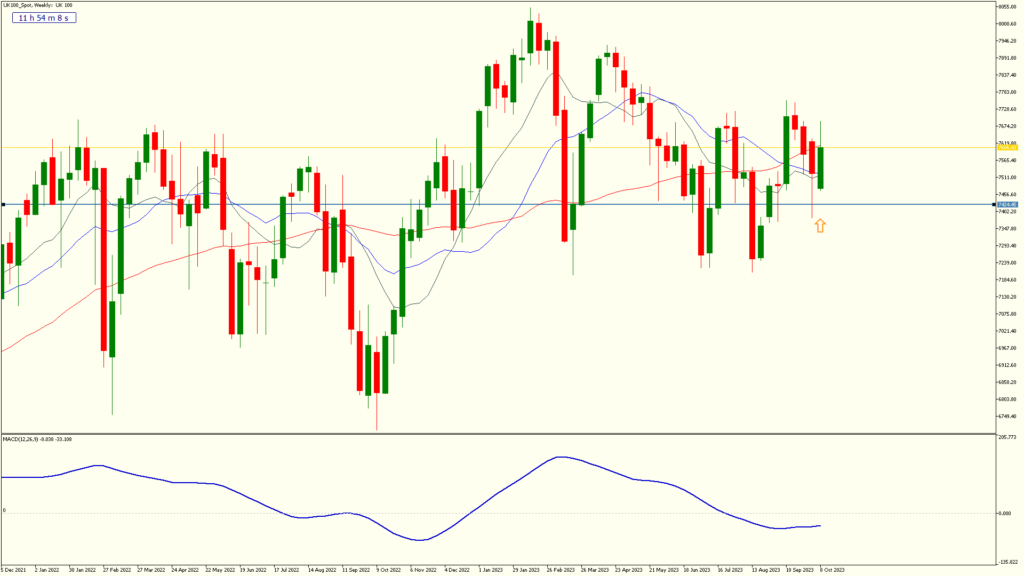This screenshot has width=1024, height=576.
Task: Click the 7511.00 price axis label
Action: [x=1006, y=177]
